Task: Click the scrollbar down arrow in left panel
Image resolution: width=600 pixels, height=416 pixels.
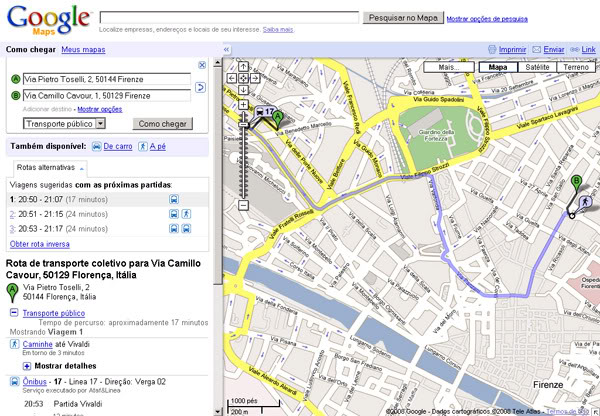Action: tap(217, 412)
